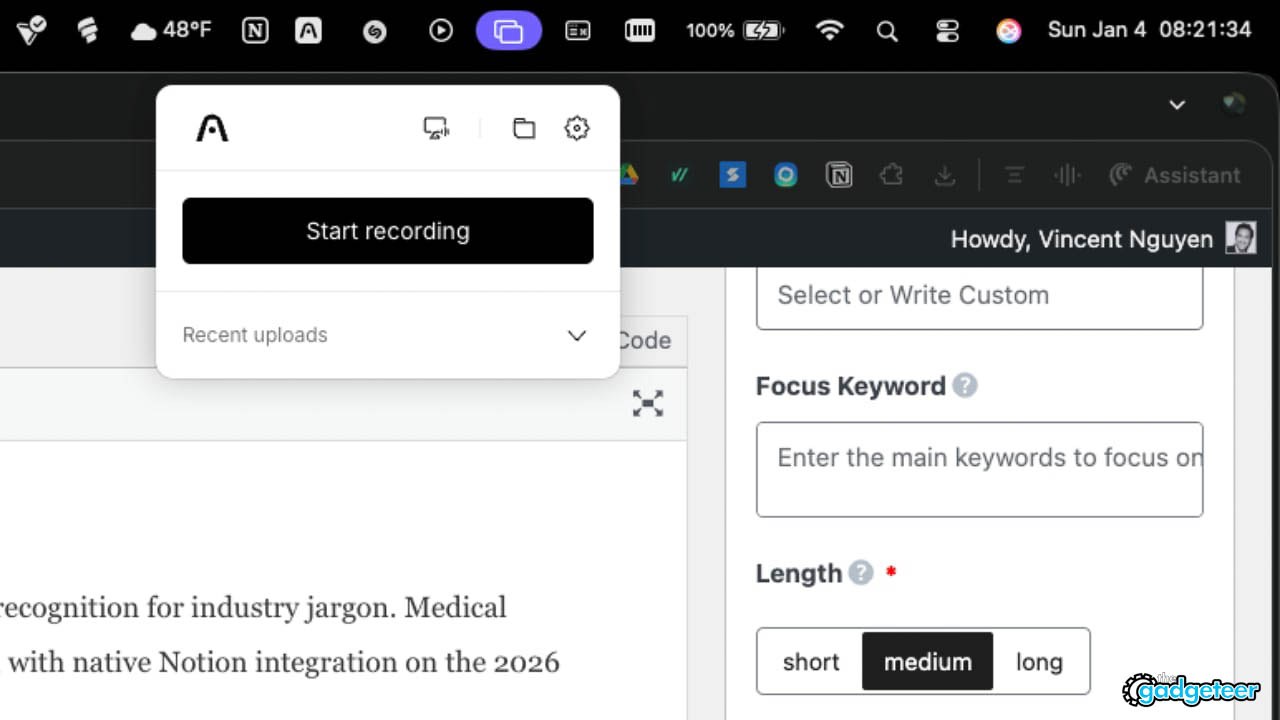Open the settings gear in the recording popup
The height and width of the screenshot is (720, 1280).
click(577, 128)
